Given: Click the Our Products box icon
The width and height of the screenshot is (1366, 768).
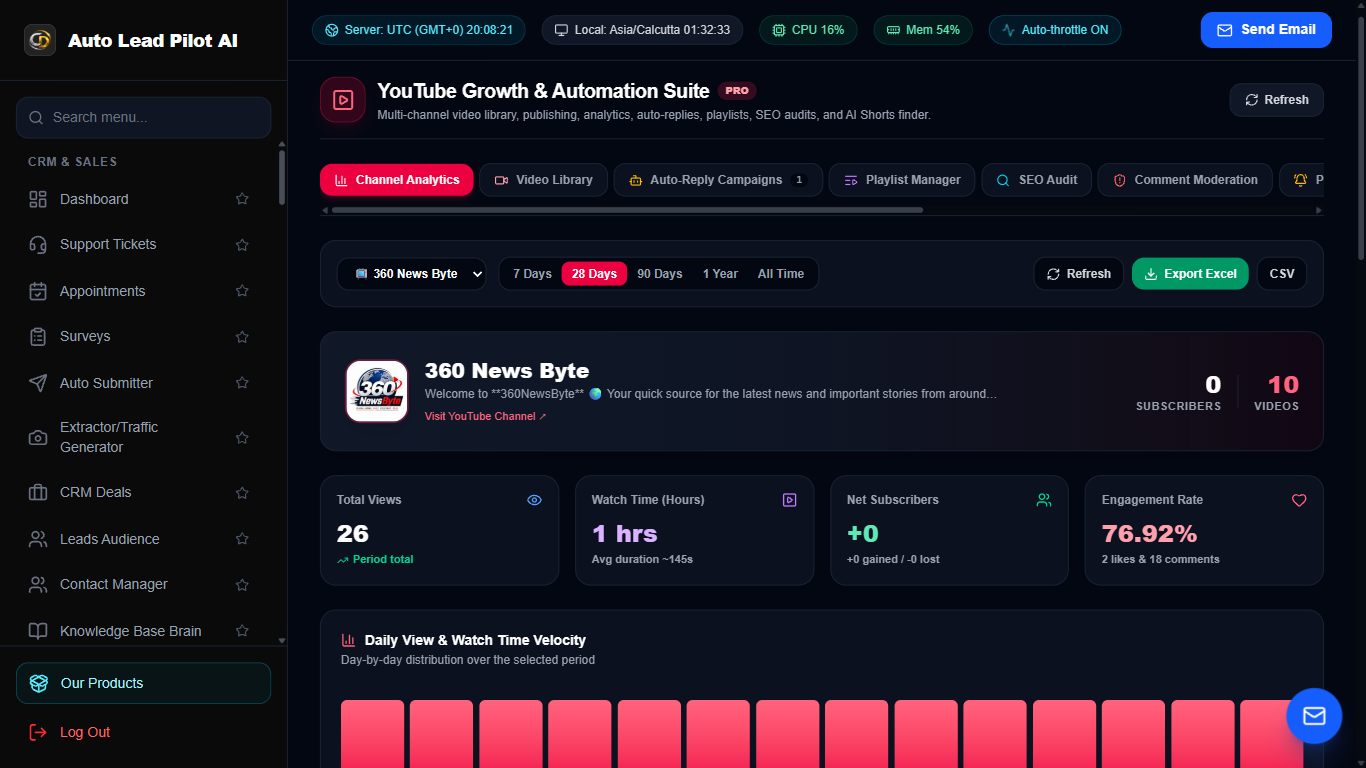Looking at the screenshot, I should click(x=39, y=683).
